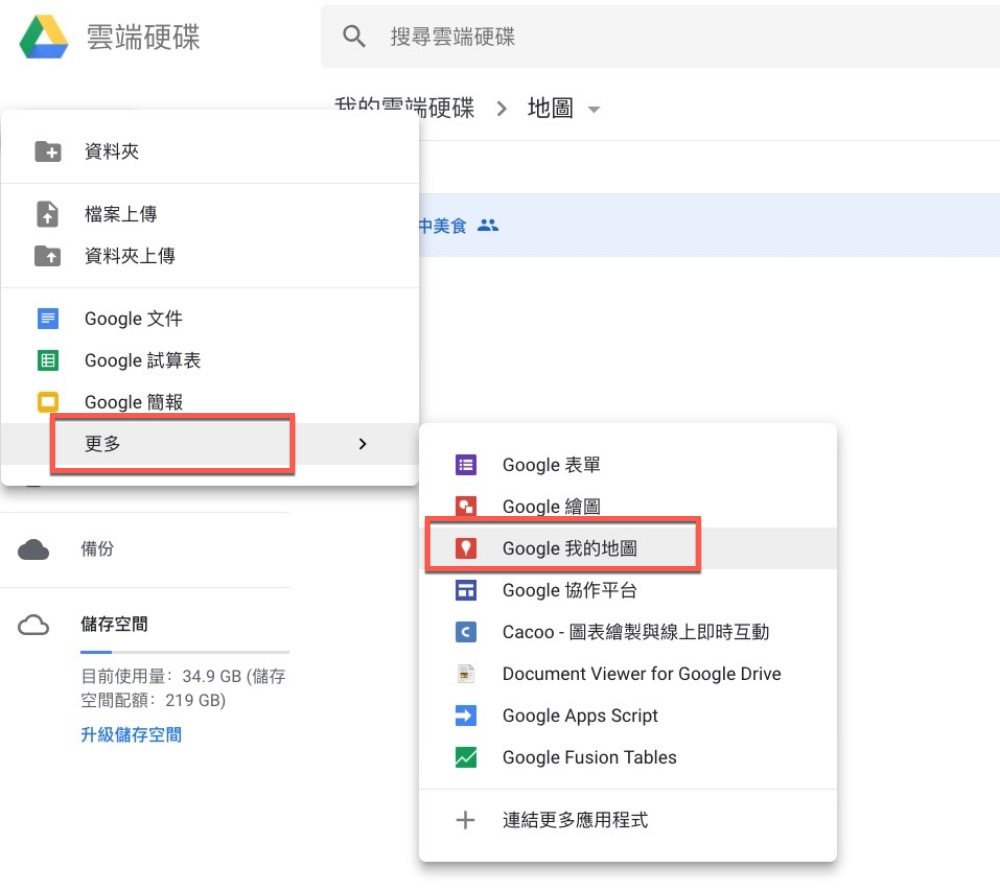Click the storage cloud outline icon
The image size is (1000, 891).
click(x=33, y=625)
